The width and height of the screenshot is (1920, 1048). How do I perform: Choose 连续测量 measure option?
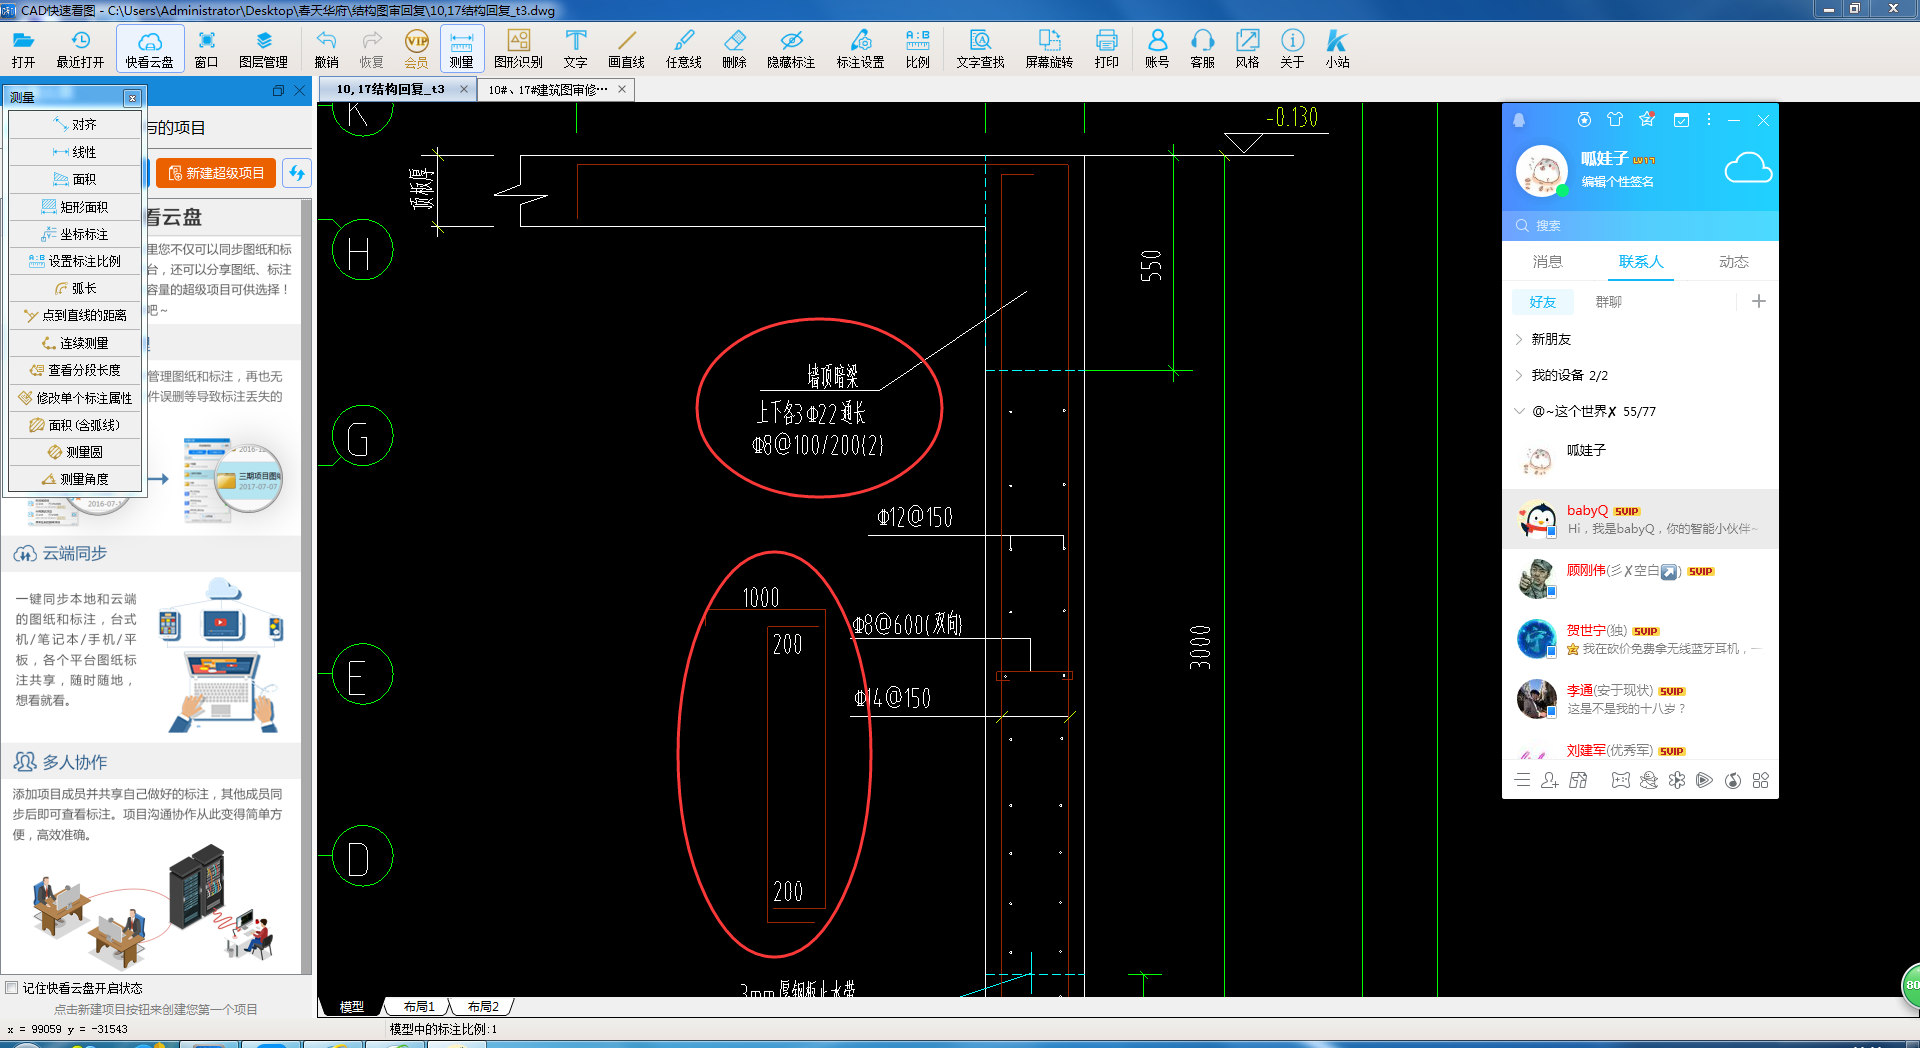pyautogui.click(x=75, y=343)
